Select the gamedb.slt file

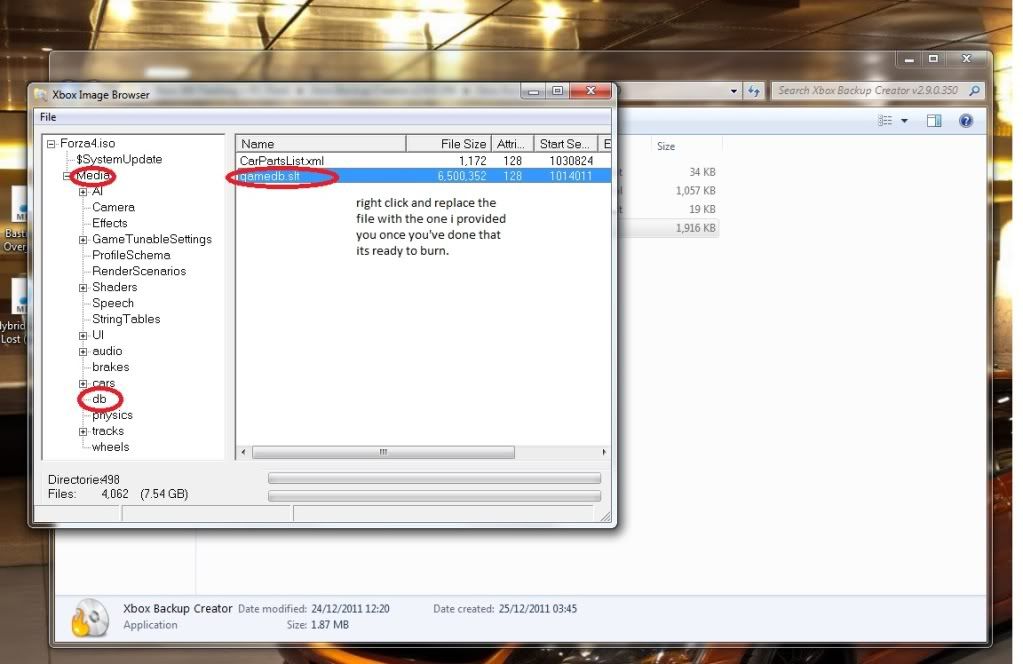point(270,176)
